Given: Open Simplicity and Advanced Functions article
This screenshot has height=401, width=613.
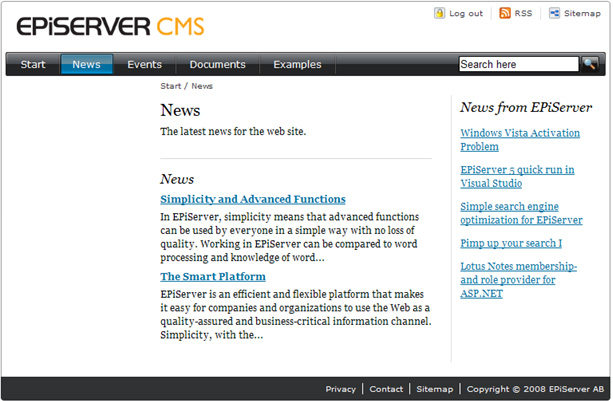Looking at the screenshot, I should pos(252,199).
